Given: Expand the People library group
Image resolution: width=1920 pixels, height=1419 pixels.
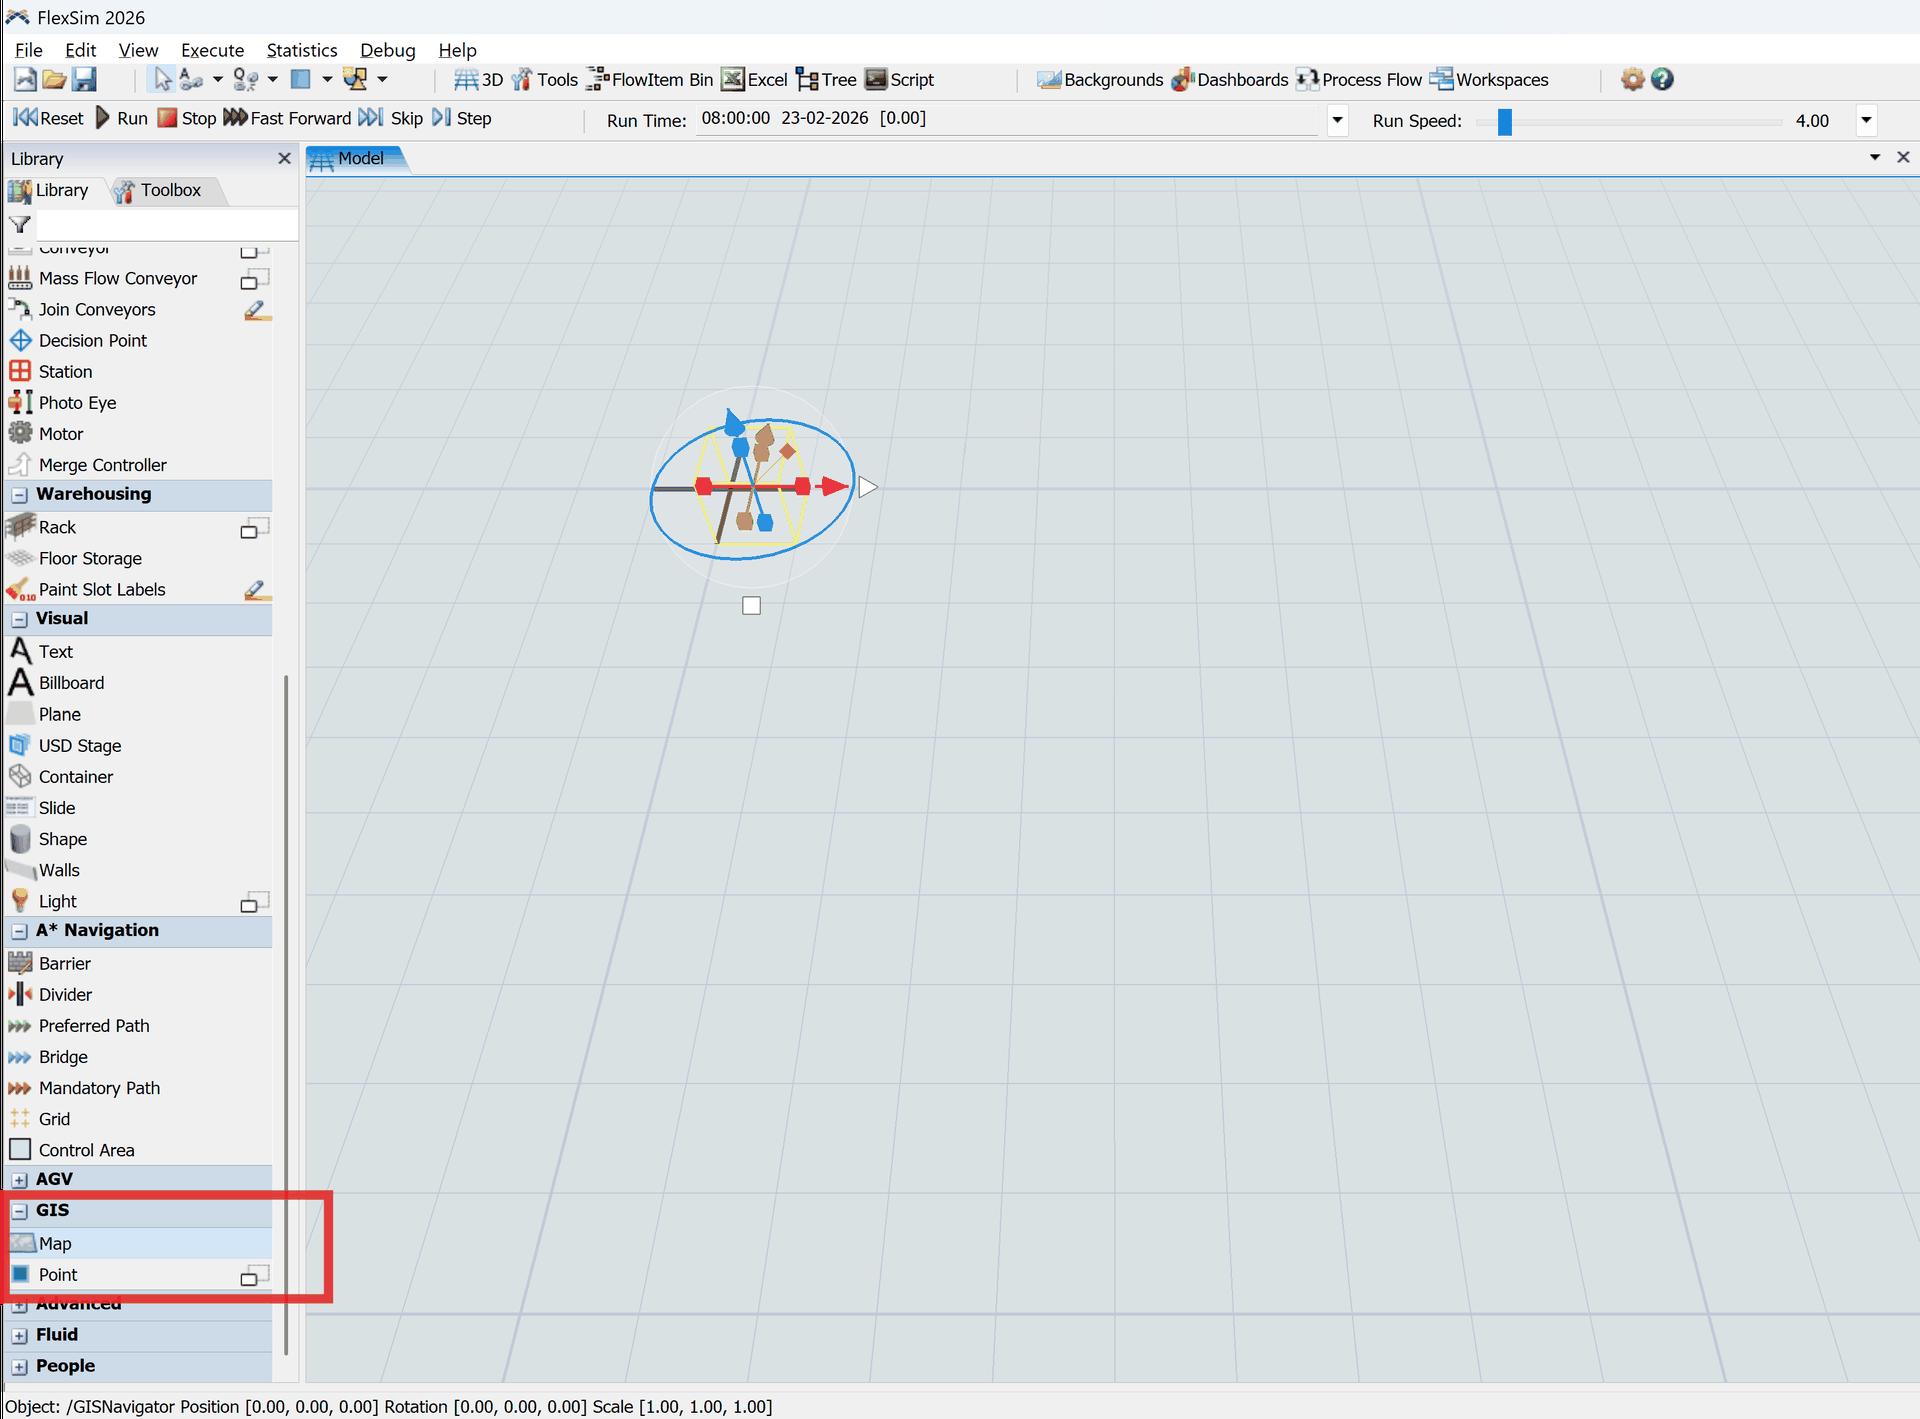Looking at the screenshot, I should coord(20,1367).
